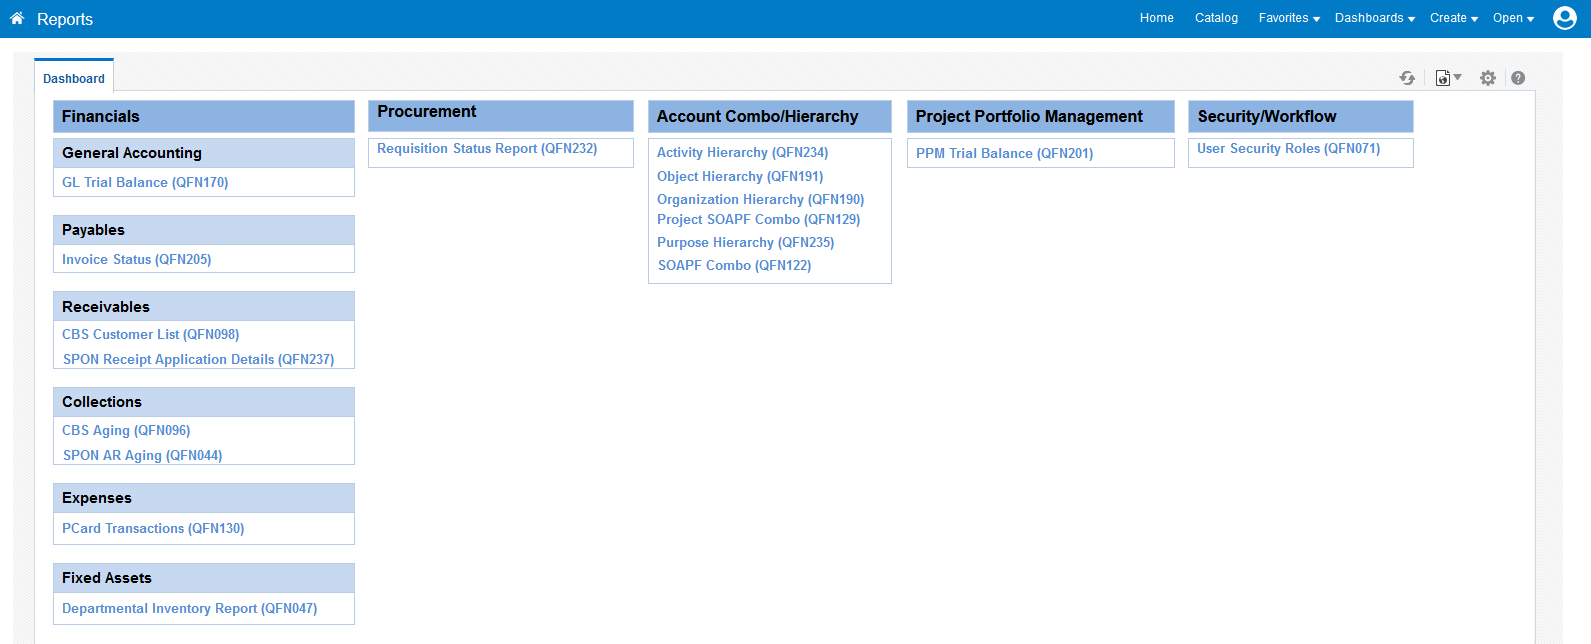Open the export page options icon
The width and height of the screenshot is (1591, 644).
click(1446, 78)
